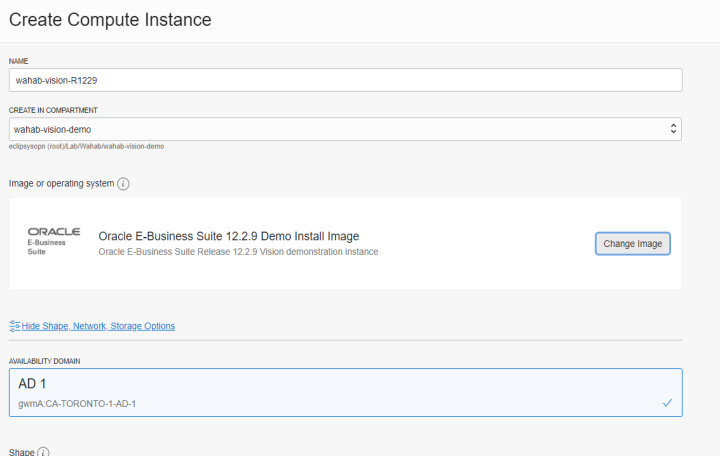This screenshot has height=456, width=720.
Task: Click the Vision demonstration instance description text
Action: (x=238, y=252)
